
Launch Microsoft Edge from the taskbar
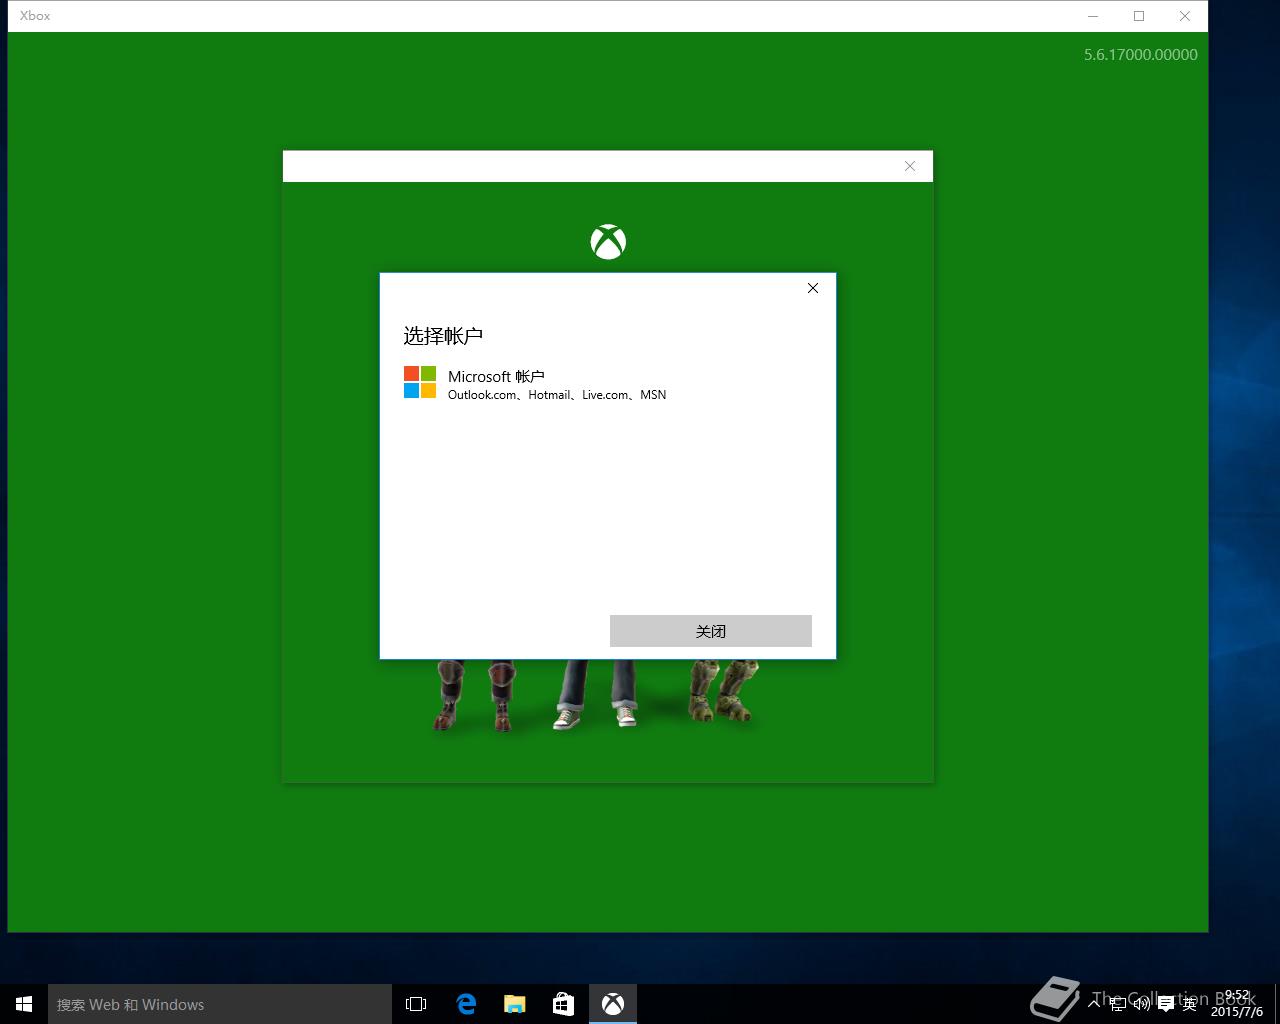coord(466,1004)
